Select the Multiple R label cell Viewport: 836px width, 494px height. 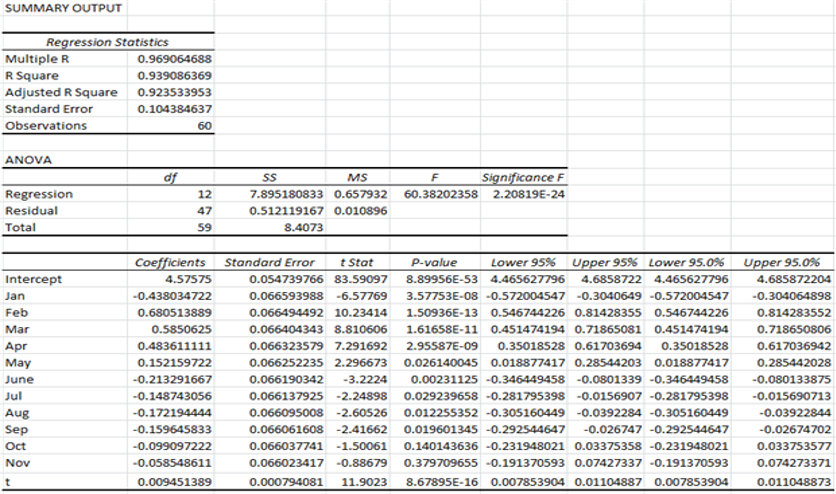[37, 59]
